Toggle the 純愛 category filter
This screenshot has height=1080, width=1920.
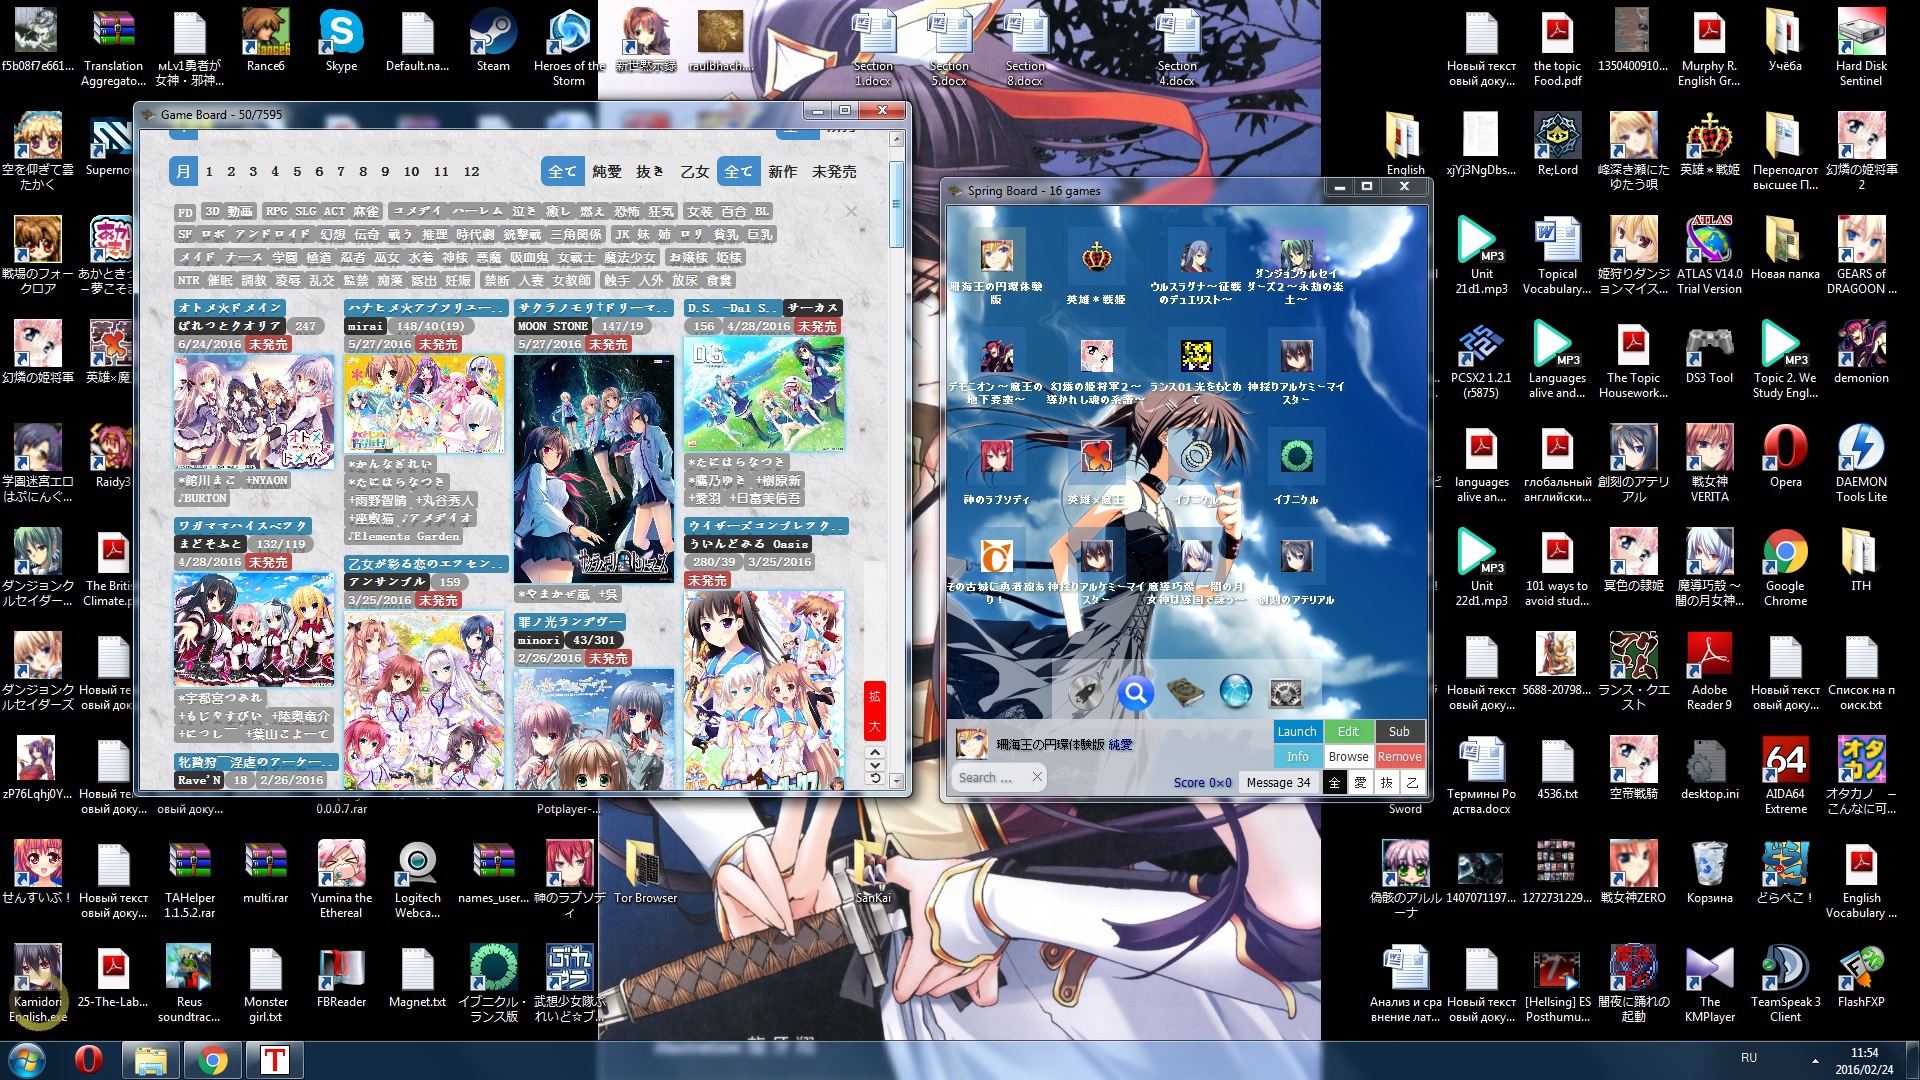607,172
